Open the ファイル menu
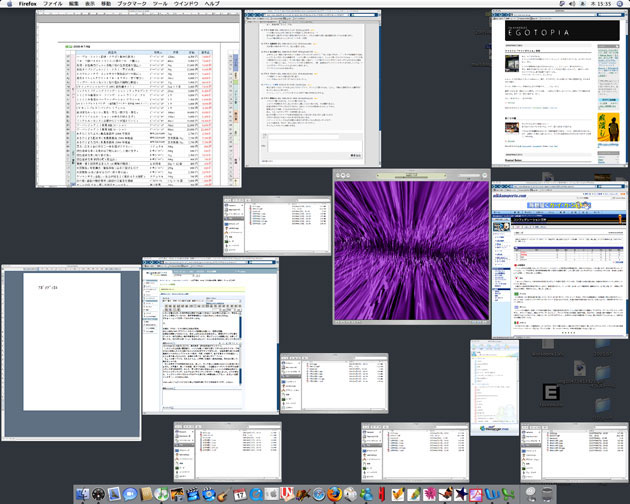Screen dimensions: 630x504 point(54,5)
